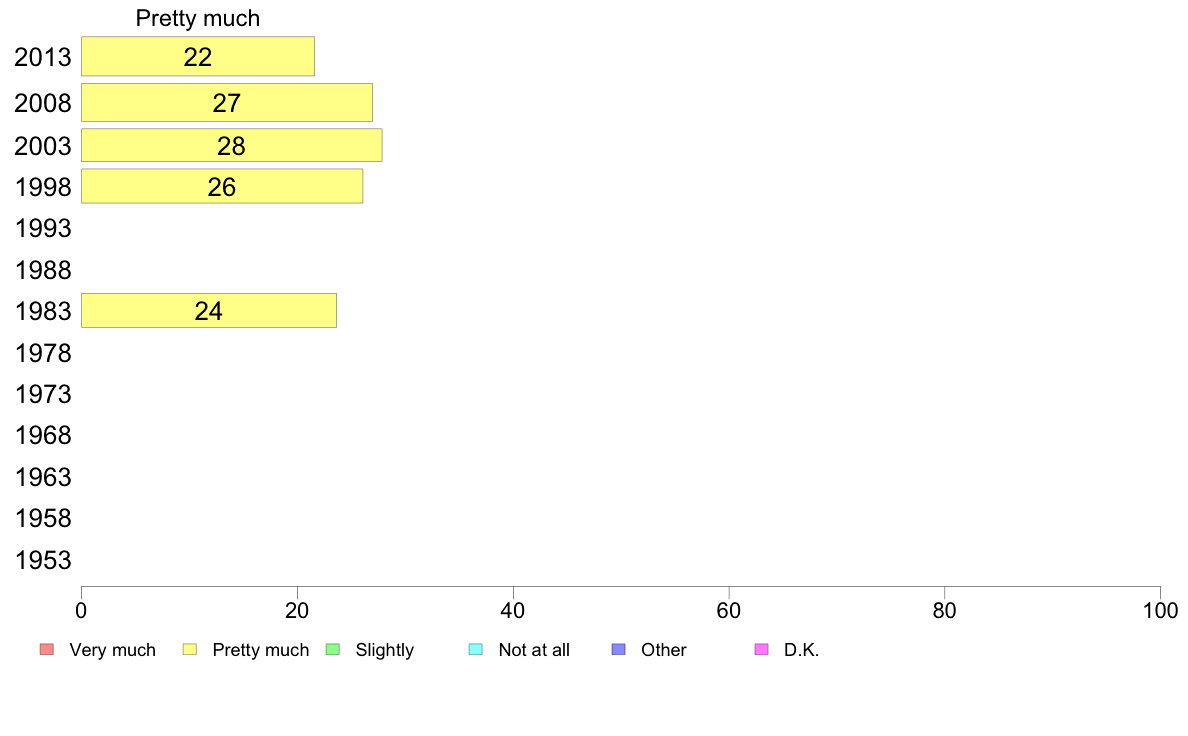Image resolution: width=1188 pixels, height=736 pixels.
Task: Click the magenta D.K. legend swatch
Action: coord(761,650)
